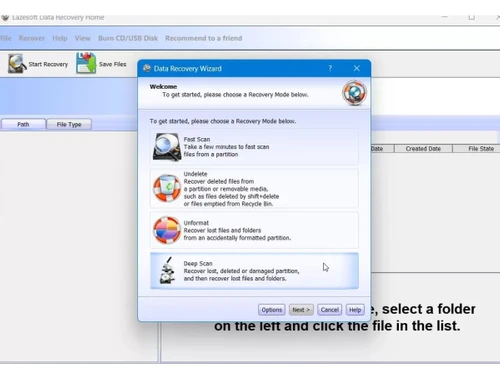Screen dimensions: 500x375
Task: Choose the Fast Scan recovery mode text
Action: (226, 147)
